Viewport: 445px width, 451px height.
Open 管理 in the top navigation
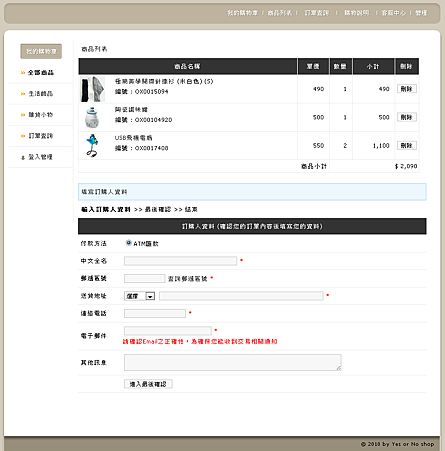click(x=421, y=13)
